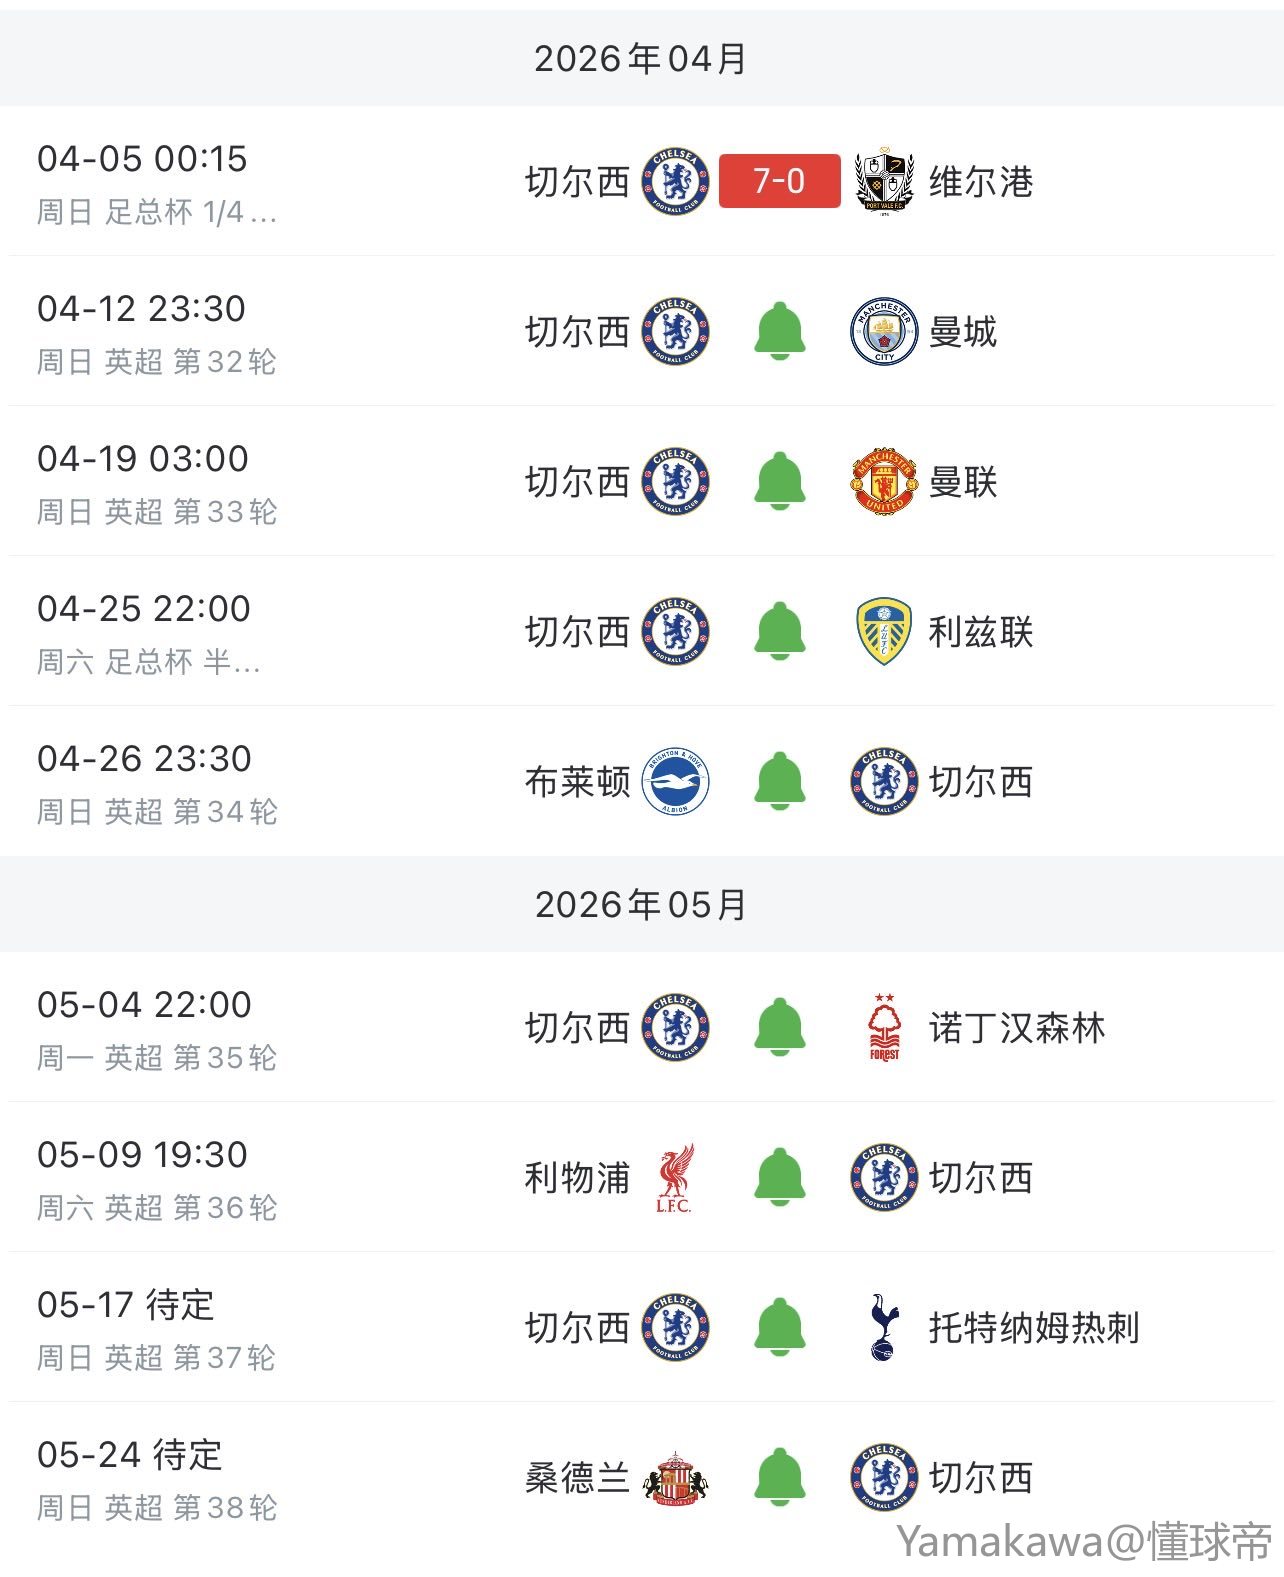Enable reminder bell for Sunderland vs Chelsea match
The width and height of the screenshot is (1284, 1577).
click(779, 1477)
